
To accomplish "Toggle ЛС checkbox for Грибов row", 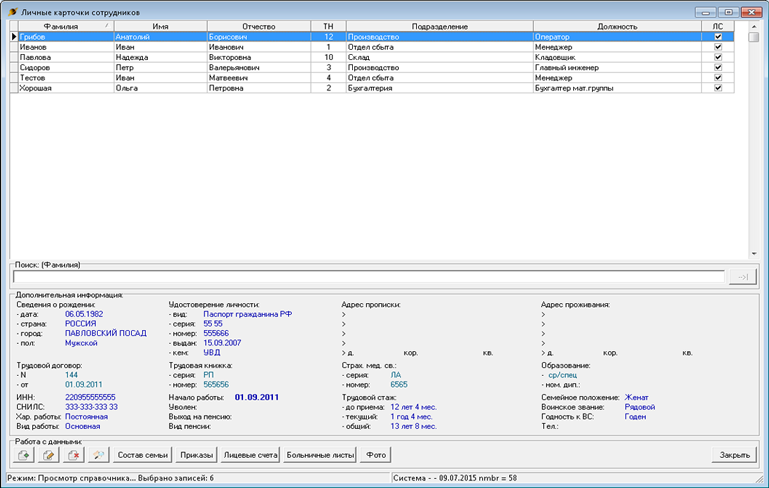I will point(718,37).
